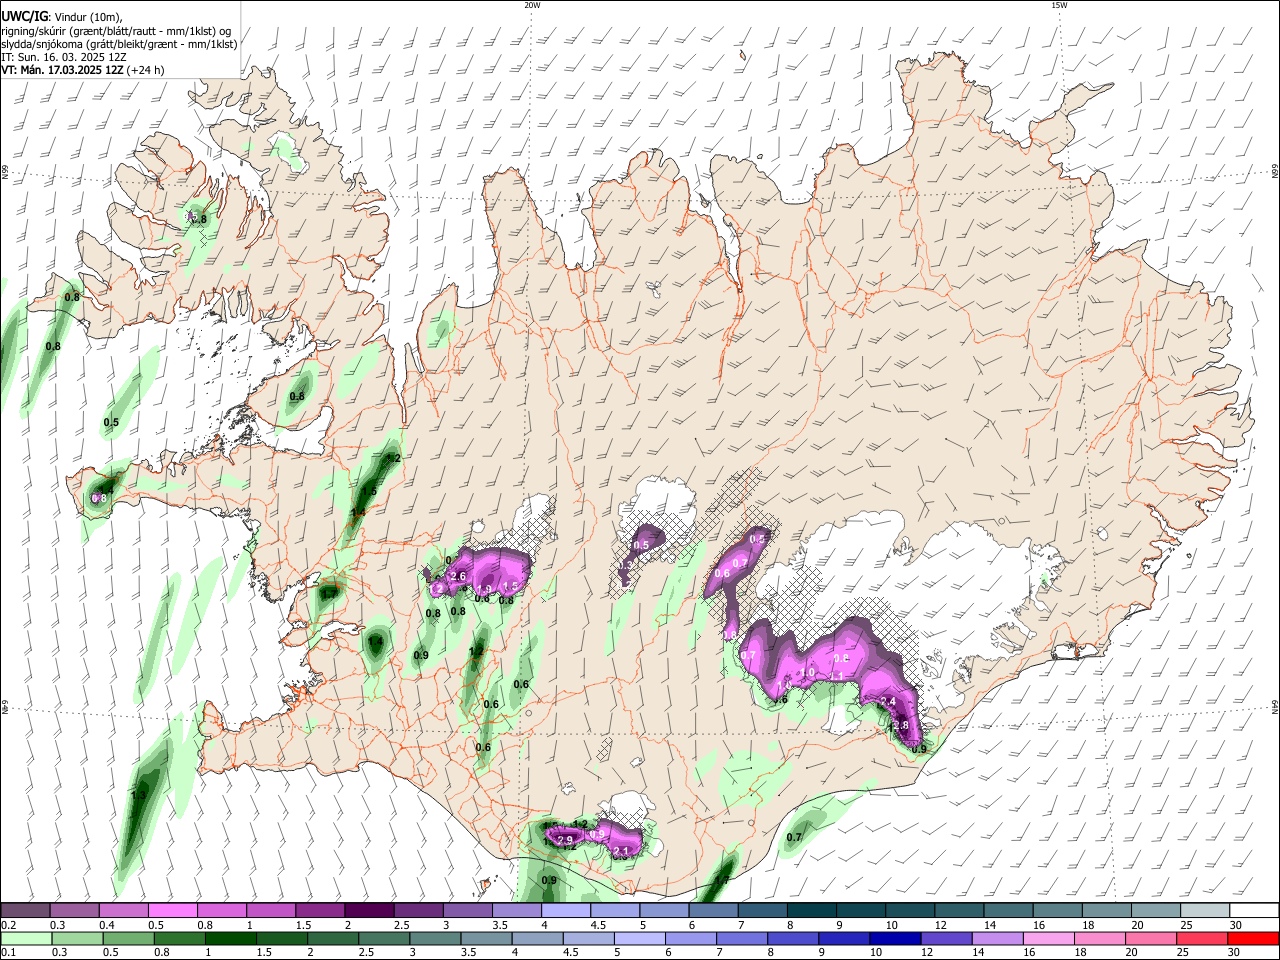Select the light lavender 4–4.5 swatch in the upper legend
1280x960 pixels.
[566, 911]
